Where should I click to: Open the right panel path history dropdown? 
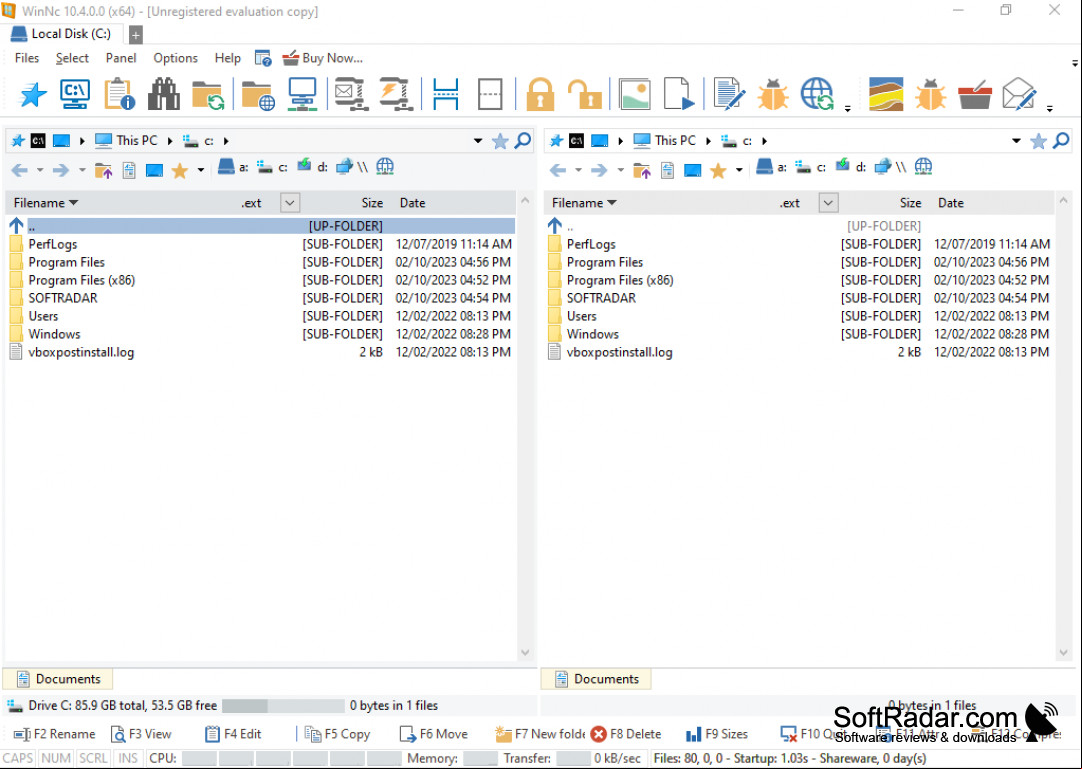pos(1016,141)
